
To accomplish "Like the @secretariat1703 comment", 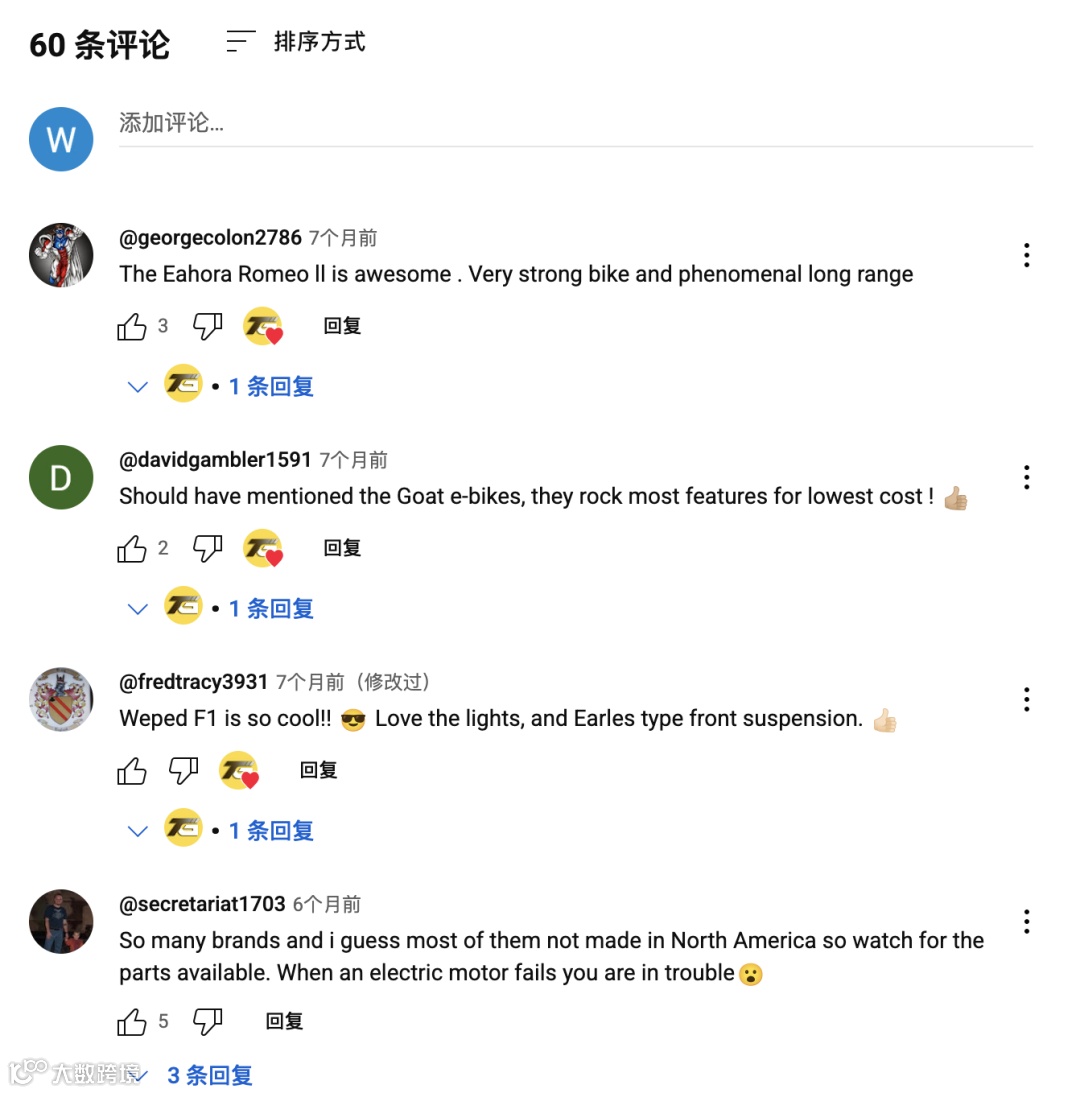I will pos(131,1022).
